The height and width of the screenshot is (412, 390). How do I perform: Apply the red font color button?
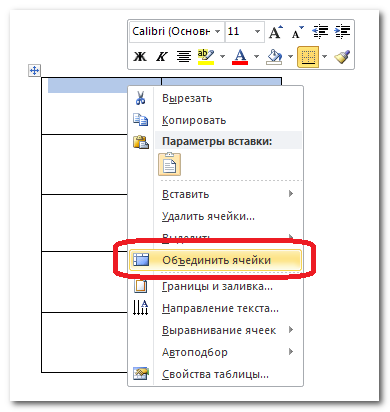(x=240, y=57)
